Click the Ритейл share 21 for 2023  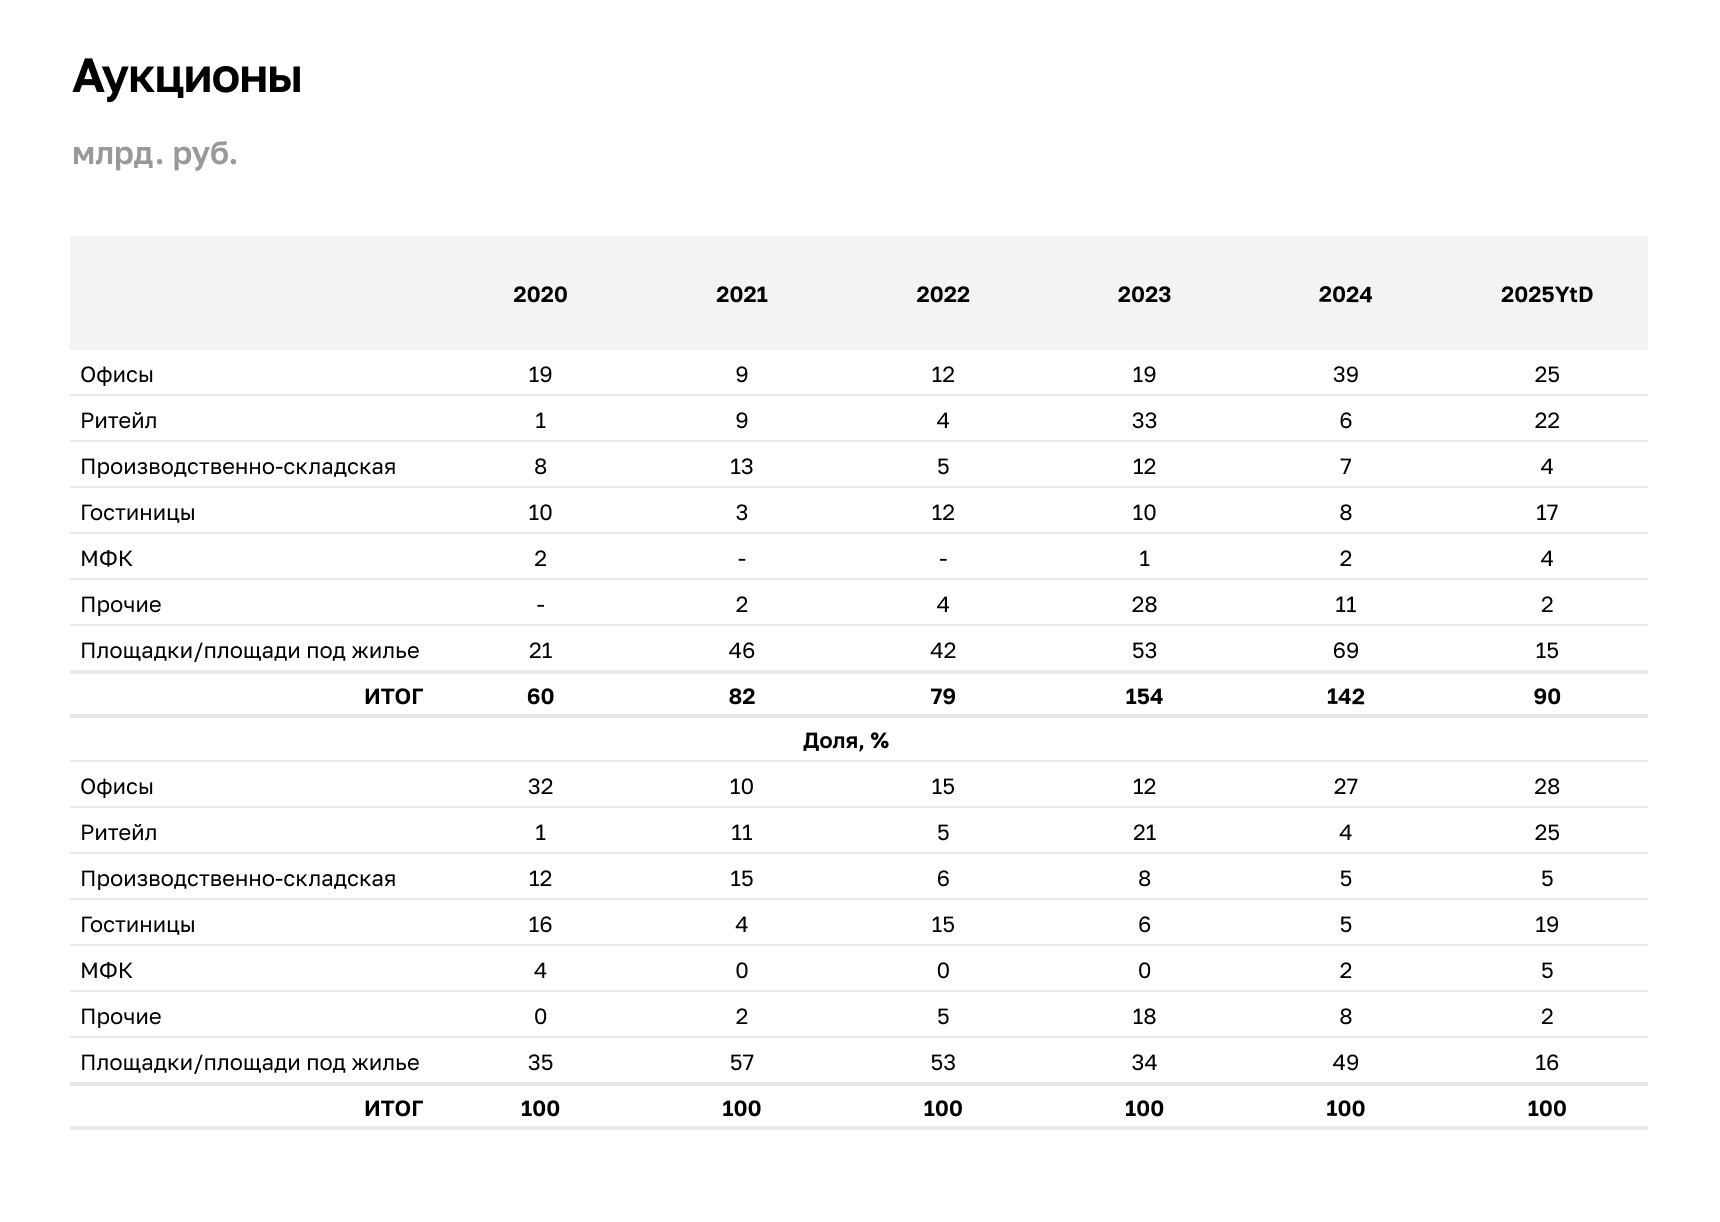(x=1144, y=833)
